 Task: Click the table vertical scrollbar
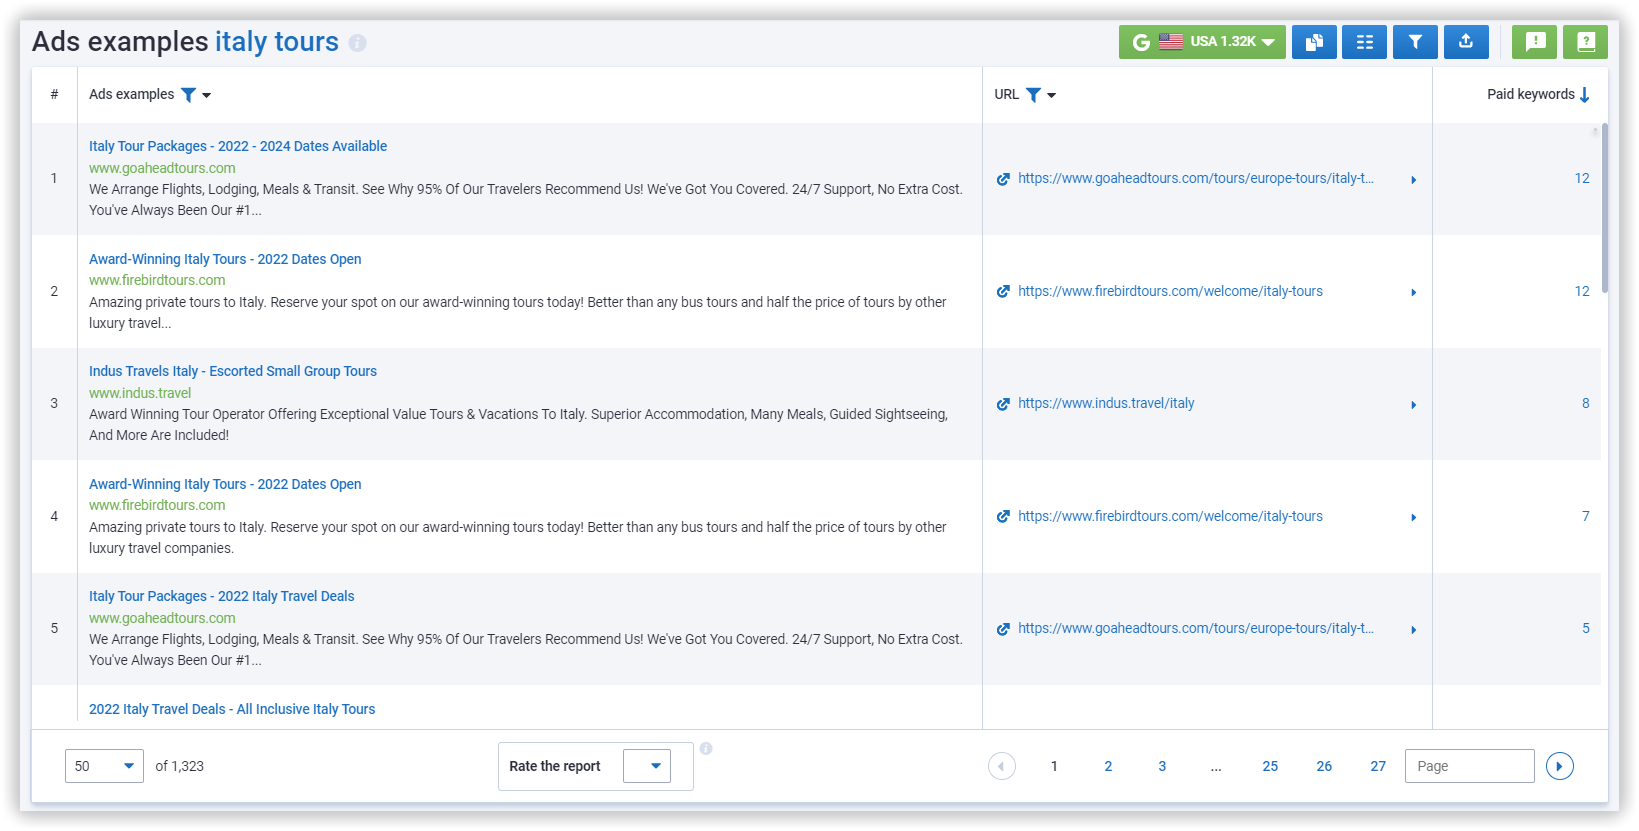(x=1604, y=208)
